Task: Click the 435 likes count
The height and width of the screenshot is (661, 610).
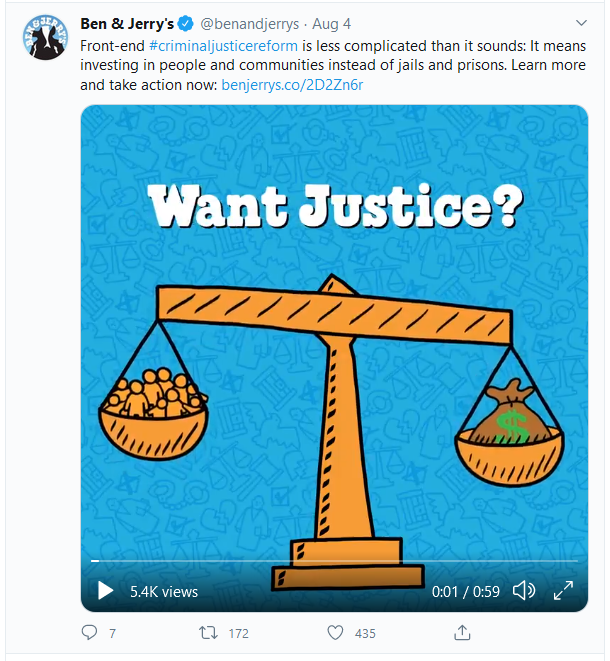Action: (365, 634)
